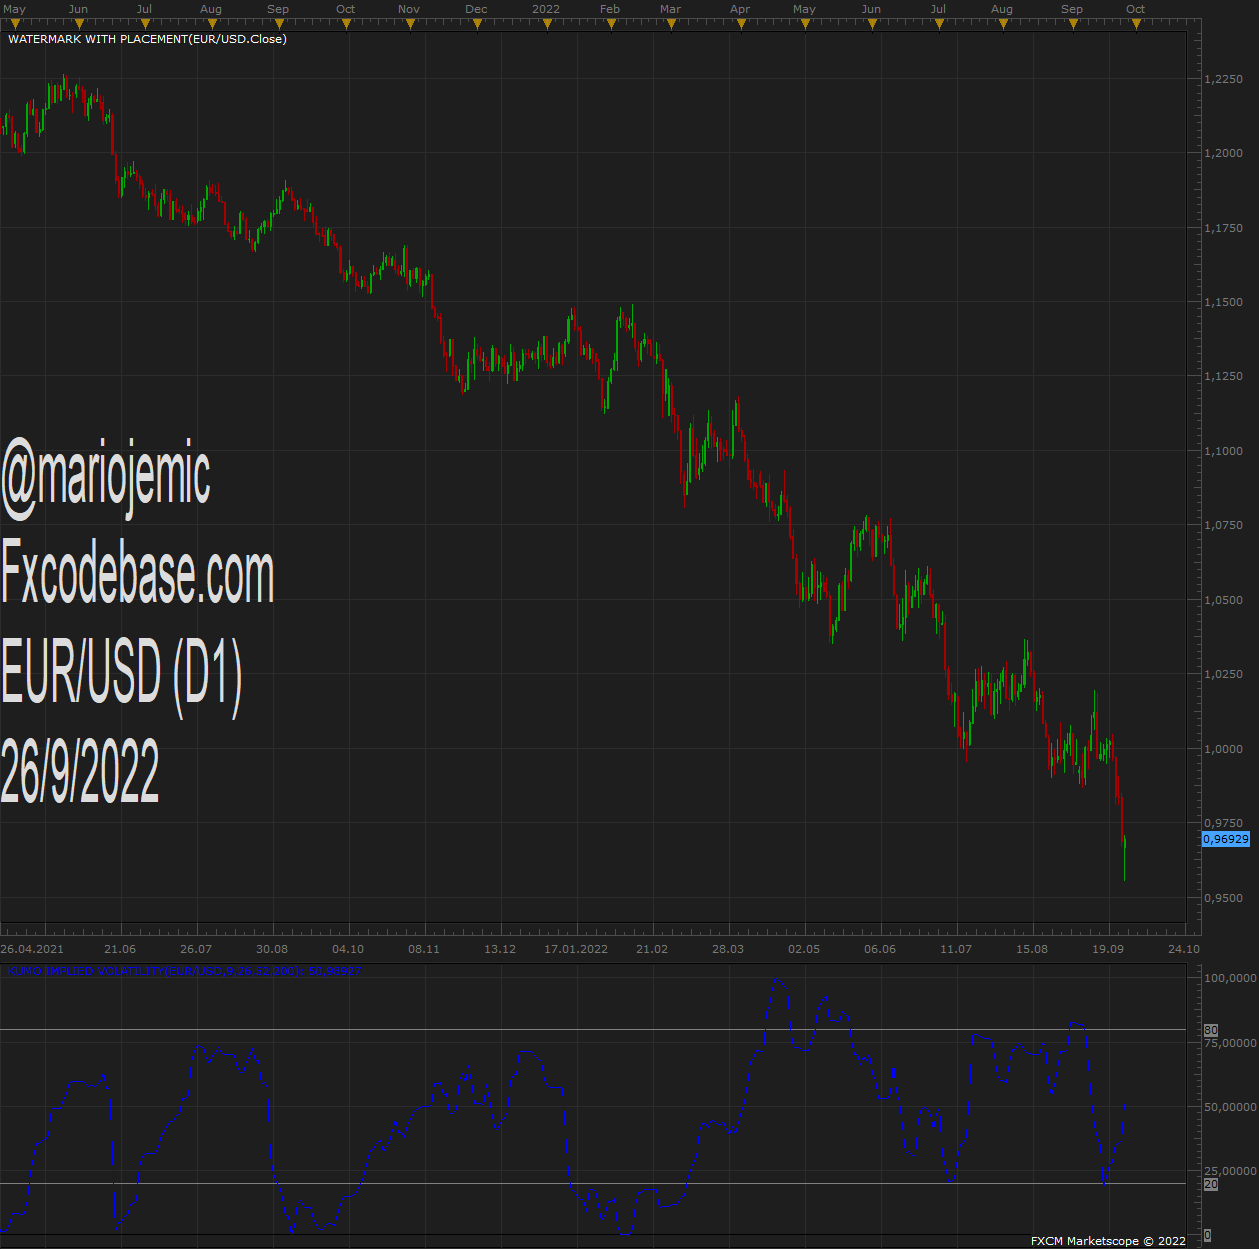Click the 1,1000 price axis label

point(1224,451)
